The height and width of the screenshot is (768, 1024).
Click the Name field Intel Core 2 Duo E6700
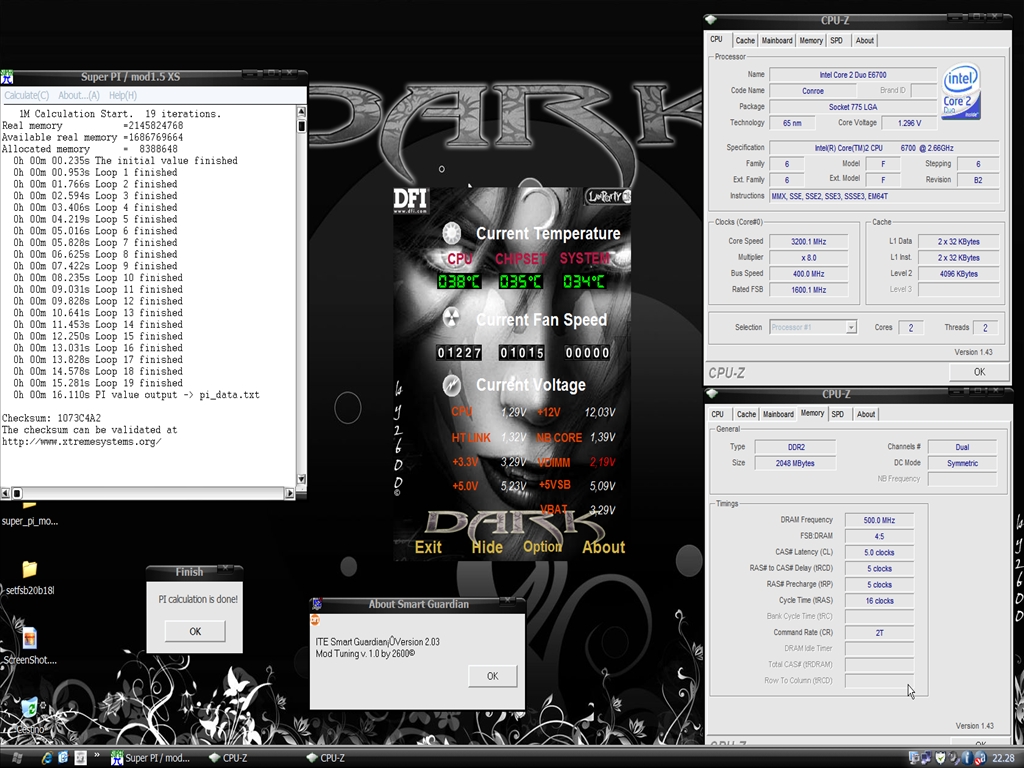(853, 75)
